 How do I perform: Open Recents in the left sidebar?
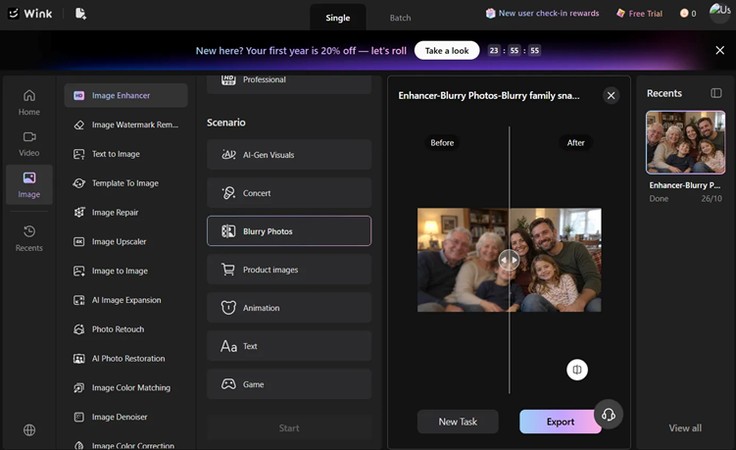29,238
